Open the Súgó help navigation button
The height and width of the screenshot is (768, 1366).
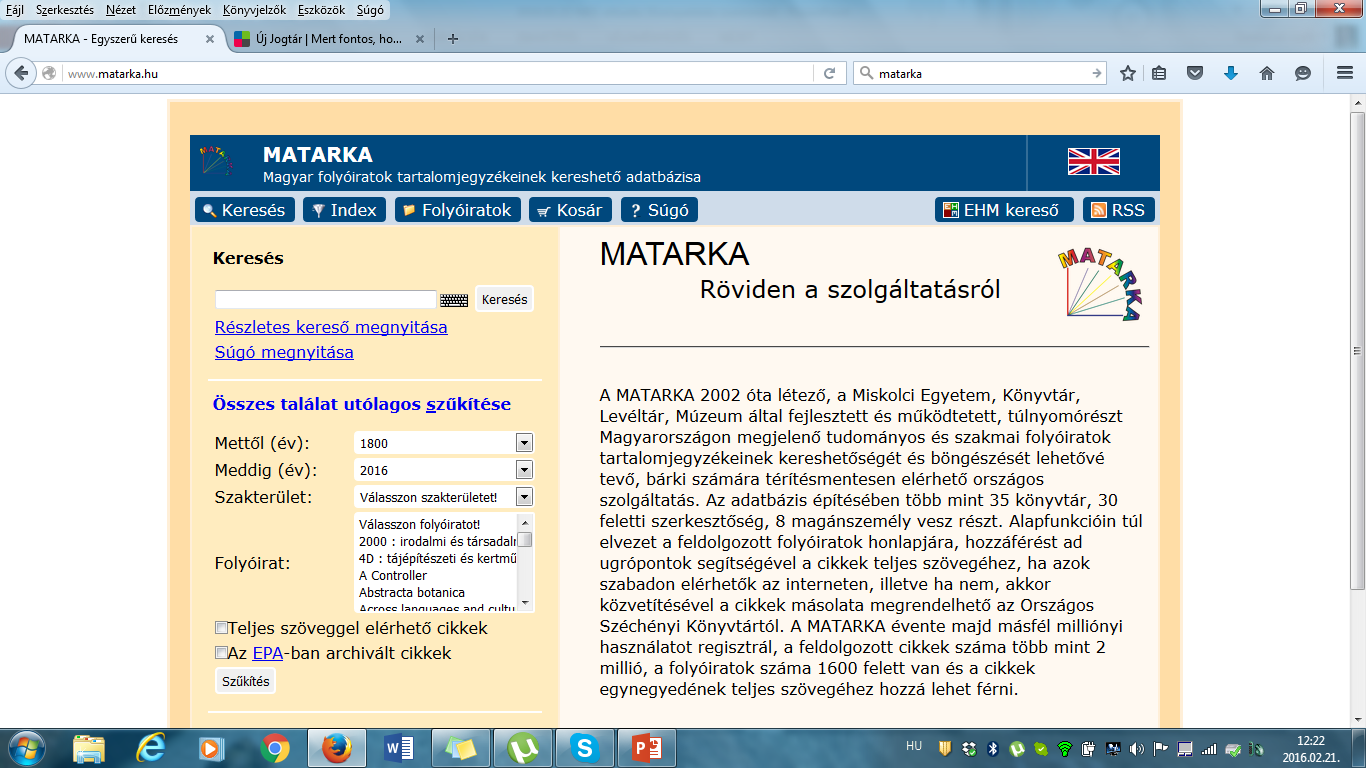(659, 210)
